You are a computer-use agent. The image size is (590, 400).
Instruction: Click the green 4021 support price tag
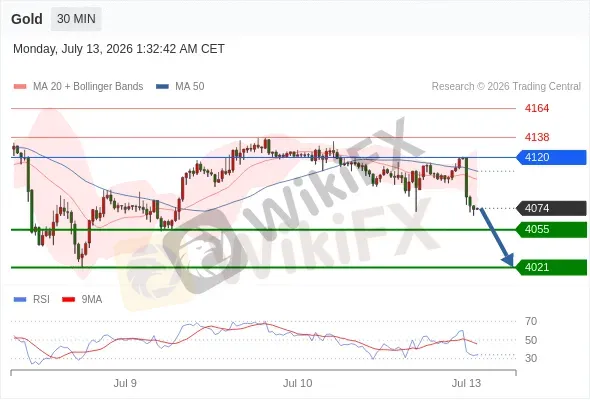[551, 268]
